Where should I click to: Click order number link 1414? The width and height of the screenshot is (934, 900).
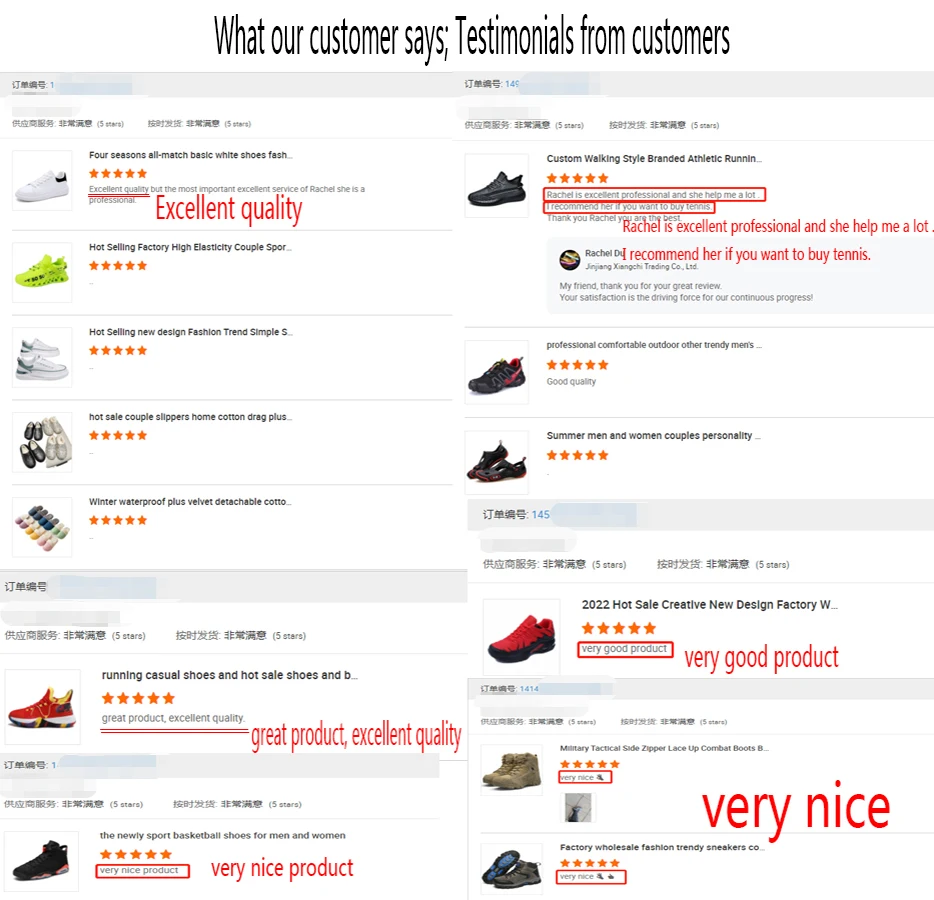coord(528,689)
